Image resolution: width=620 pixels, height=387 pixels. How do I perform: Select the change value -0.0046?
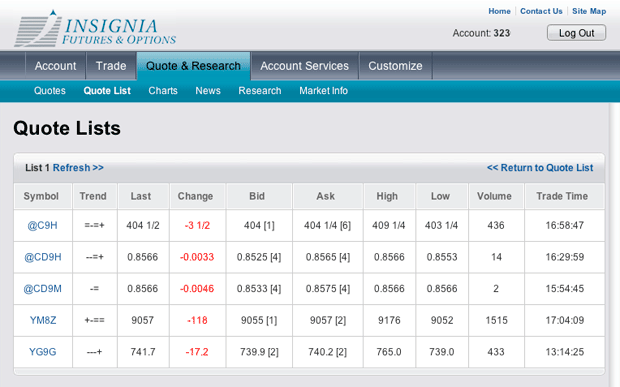coord(197,289)
